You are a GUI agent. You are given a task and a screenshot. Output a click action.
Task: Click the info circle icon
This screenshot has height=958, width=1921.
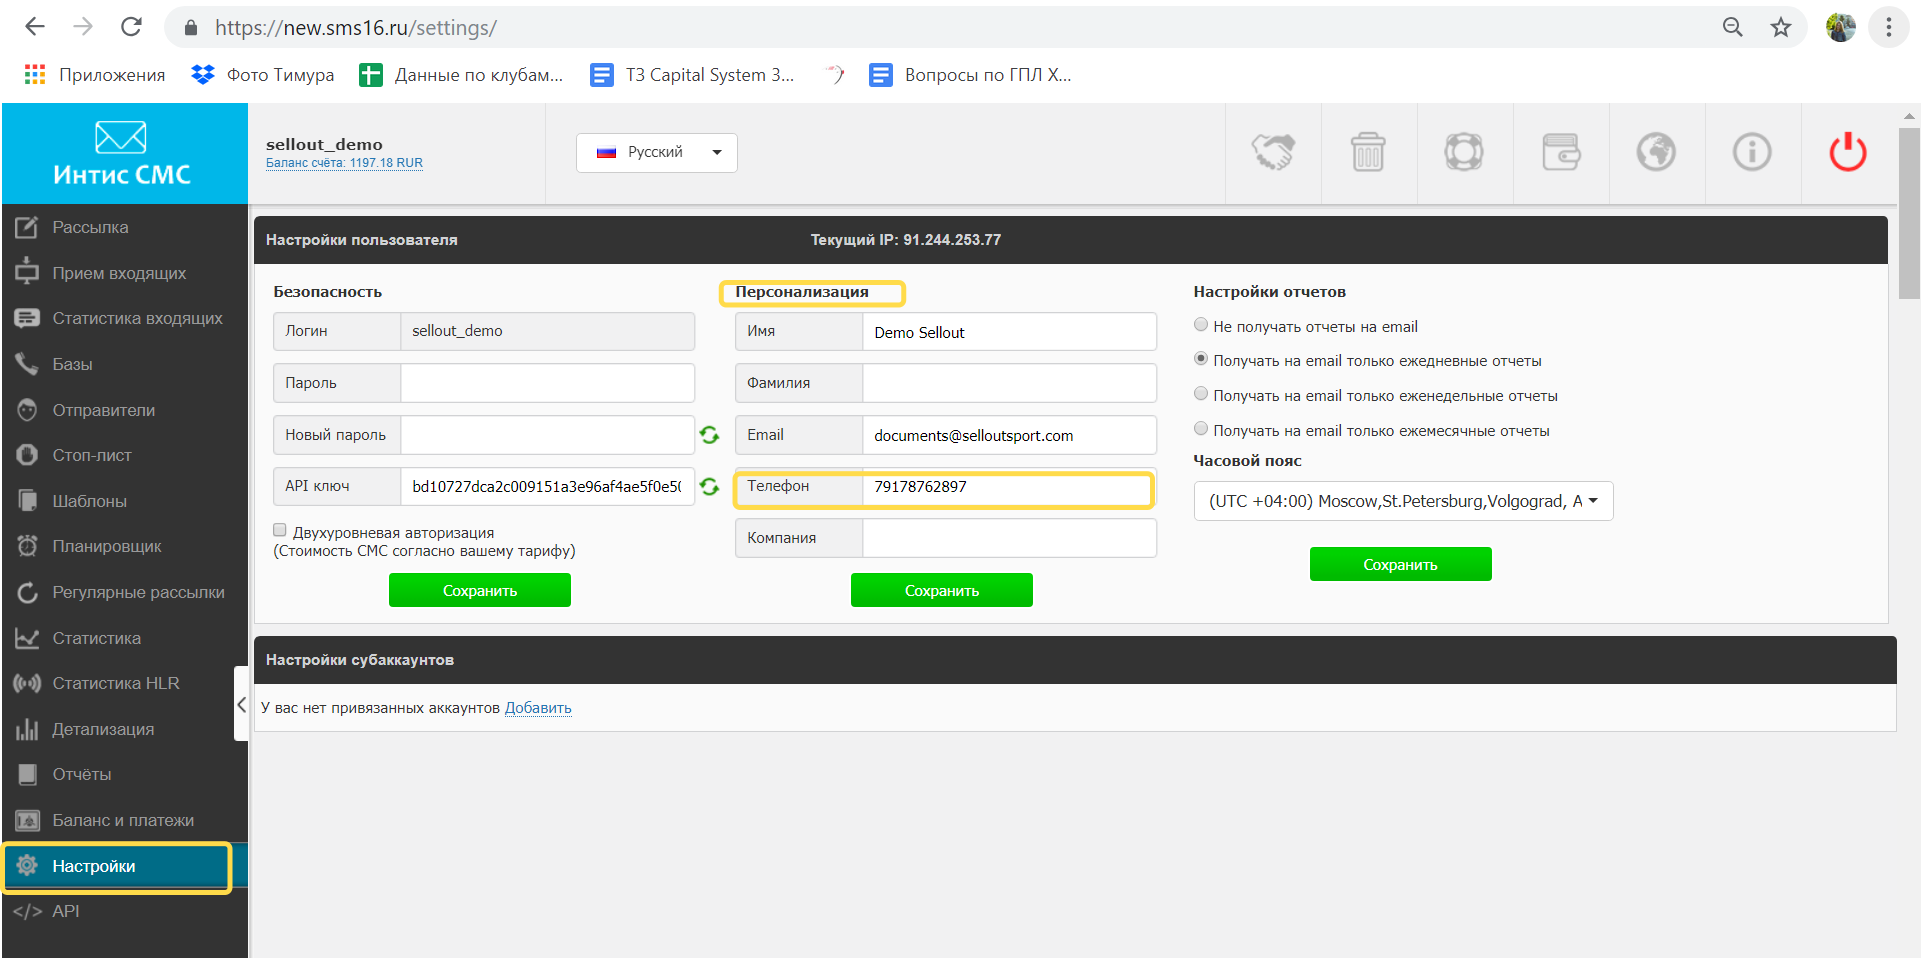1751,153
